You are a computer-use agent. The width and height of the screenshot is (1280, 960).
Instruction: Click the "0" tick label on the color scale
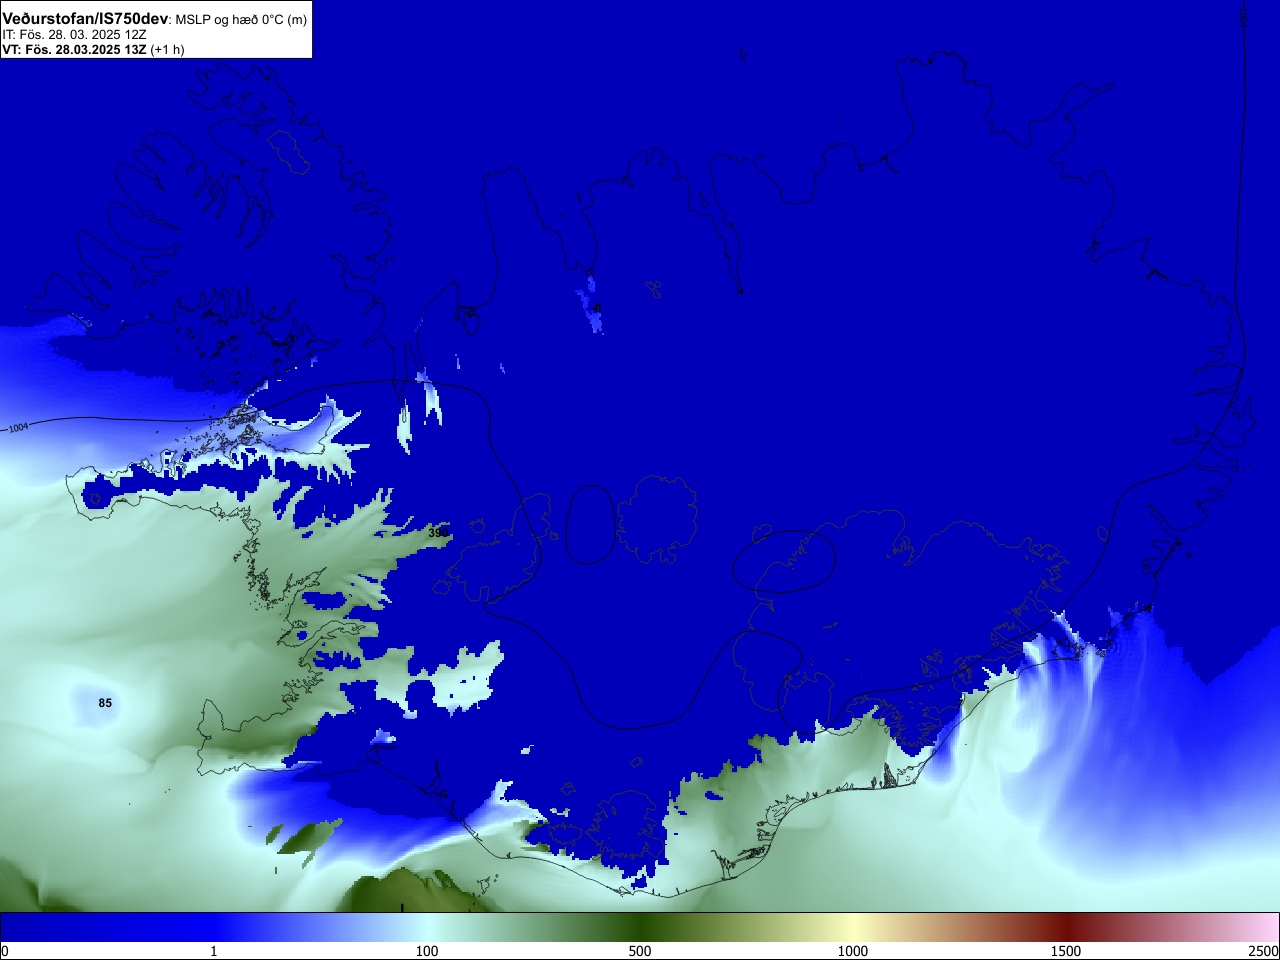[4, 951]
